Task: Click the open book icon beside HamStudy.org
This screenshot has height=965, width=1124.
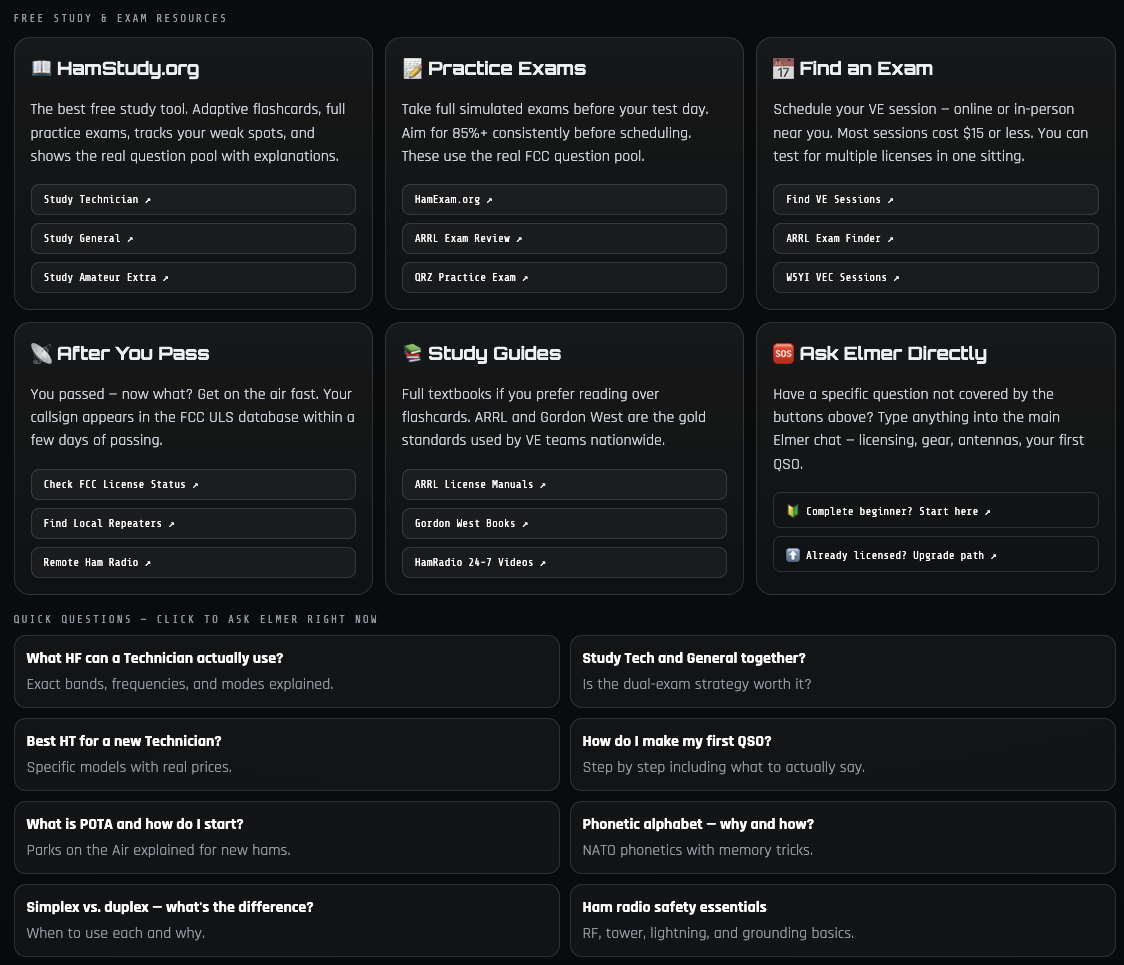Action: pos(41,68)
